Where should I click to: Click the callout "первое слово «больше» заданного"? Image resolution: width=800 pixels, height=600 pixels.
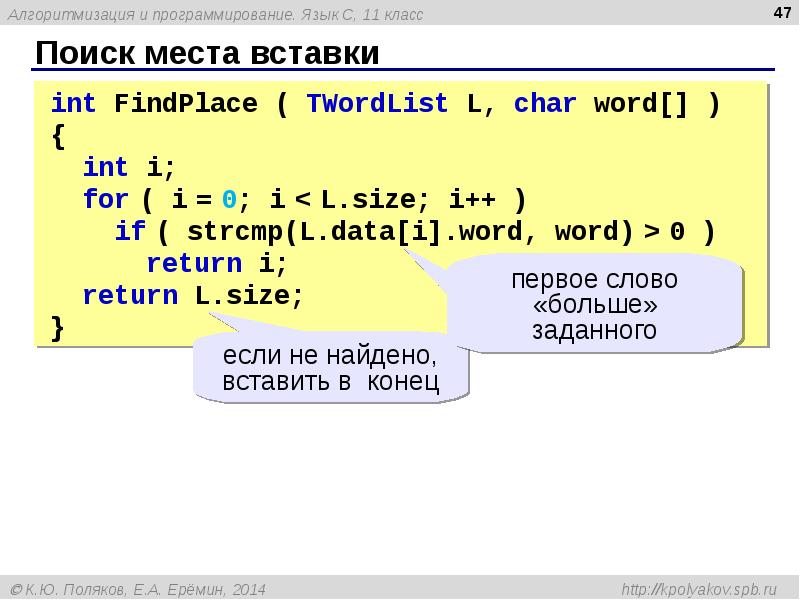pos(594,305)
